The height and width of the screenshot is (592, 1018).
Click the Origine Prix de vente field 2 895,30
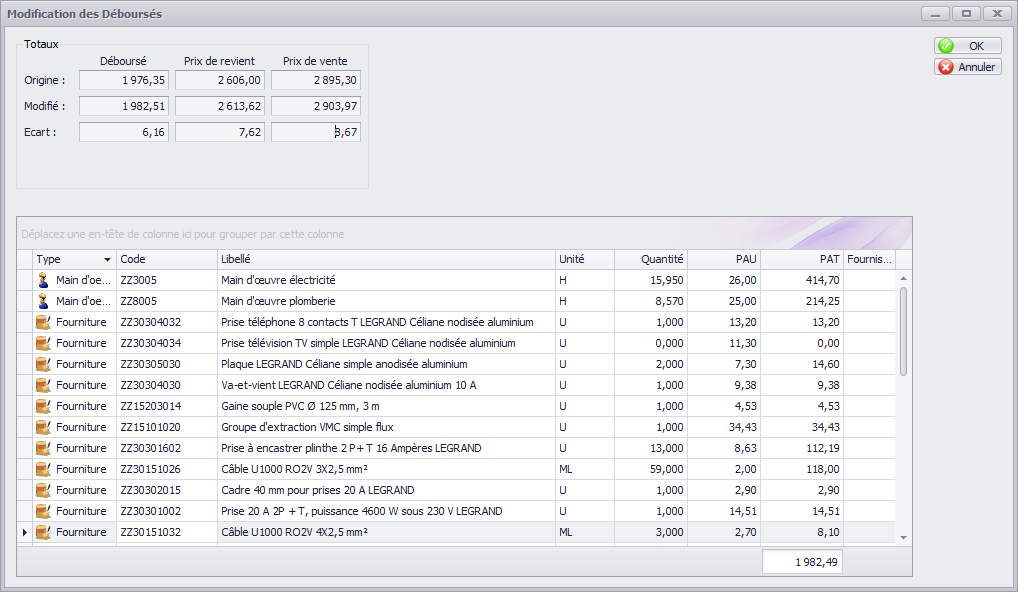click(316, 80)
